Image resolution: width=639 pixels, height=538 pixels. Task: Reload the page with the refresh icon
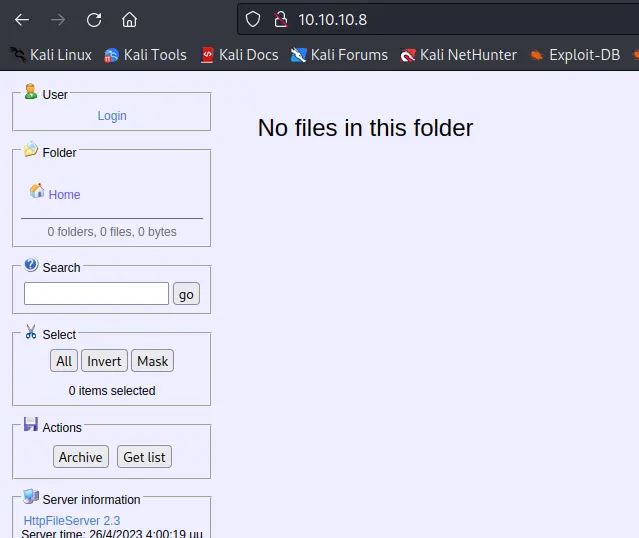[x=94, y=20]
